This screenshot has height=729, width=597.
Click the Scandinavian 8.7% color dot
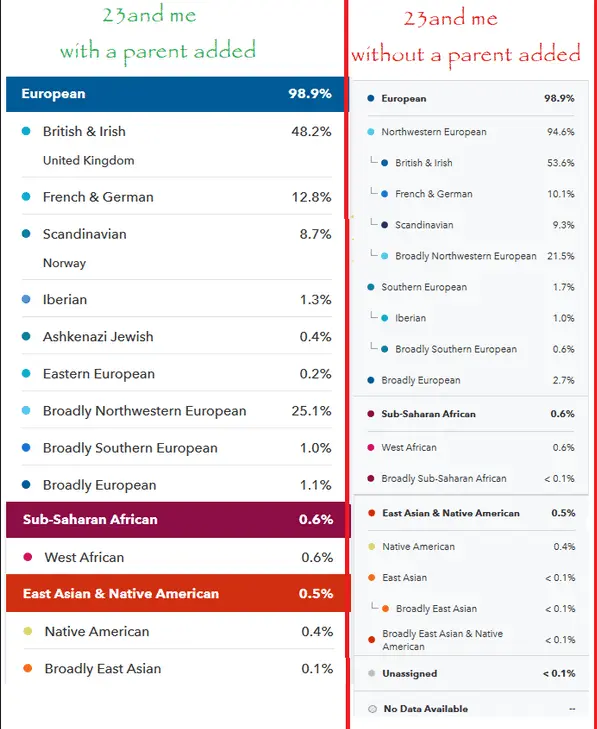click(x=26, y=234)
